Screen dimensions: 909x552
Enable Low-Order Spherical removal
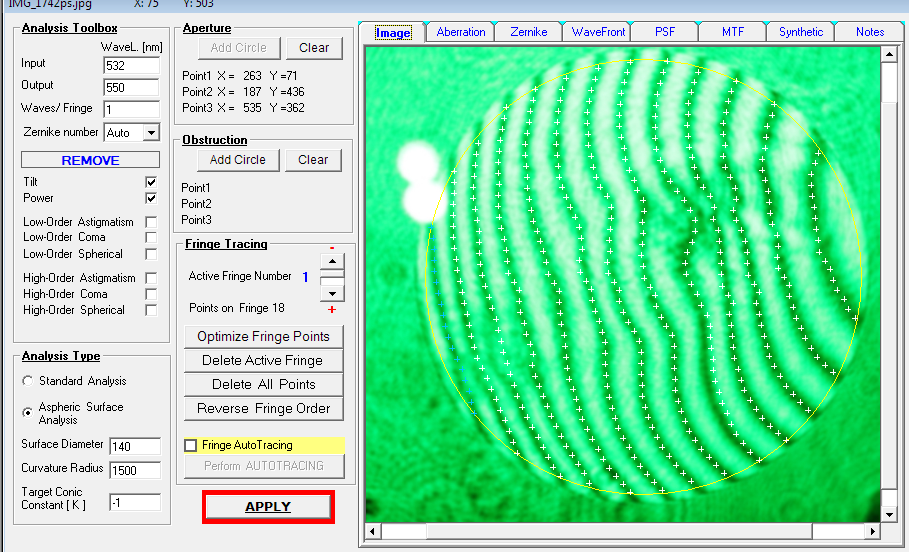(x=151, y=254)
